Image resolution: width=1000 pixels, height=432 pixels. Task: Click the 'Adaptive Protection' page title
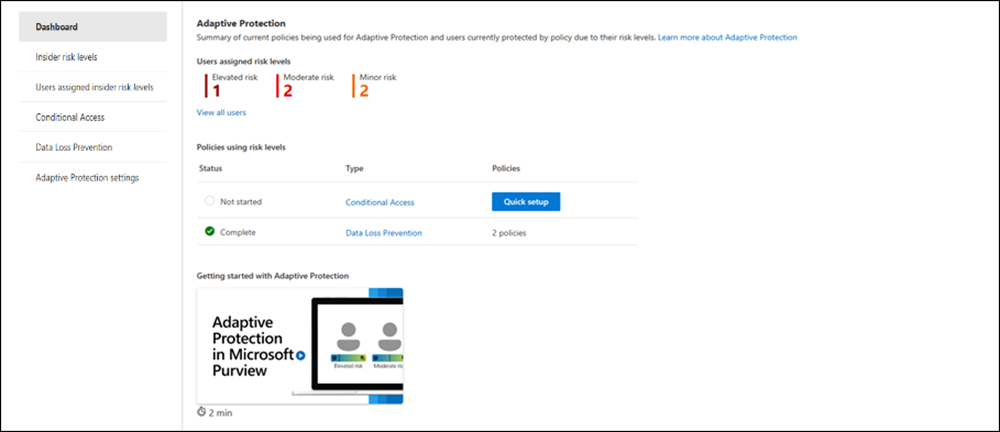tap(241, 23)
